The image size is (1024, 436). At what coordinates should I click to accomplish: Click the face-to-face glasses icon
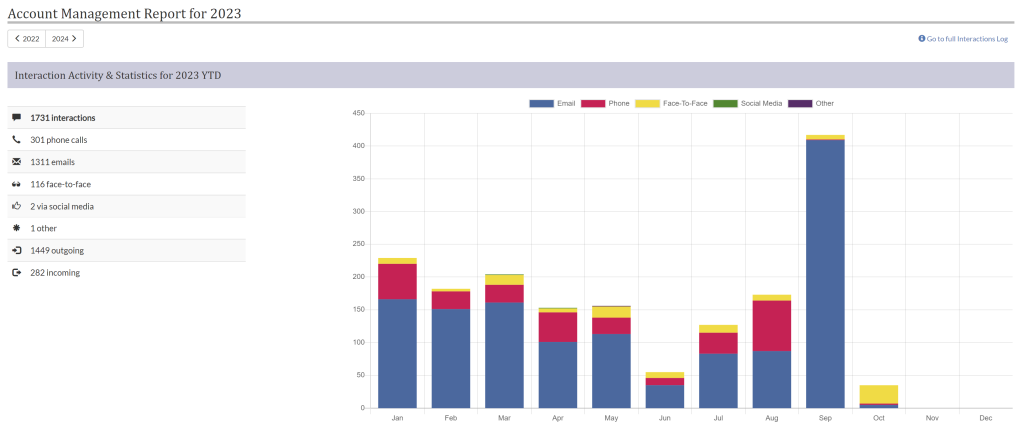[16, 184]
